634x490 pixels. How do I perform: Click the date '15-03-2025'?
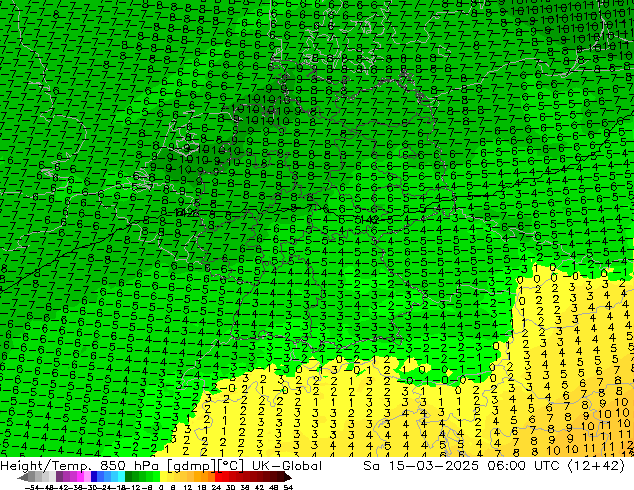pyautogui.click(x=434, y=466)
